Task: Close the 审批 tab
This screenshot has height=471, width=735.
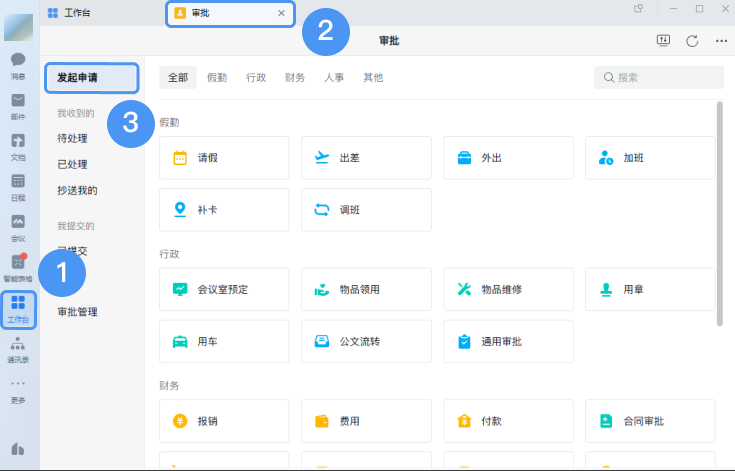Action: click(281, 13)
